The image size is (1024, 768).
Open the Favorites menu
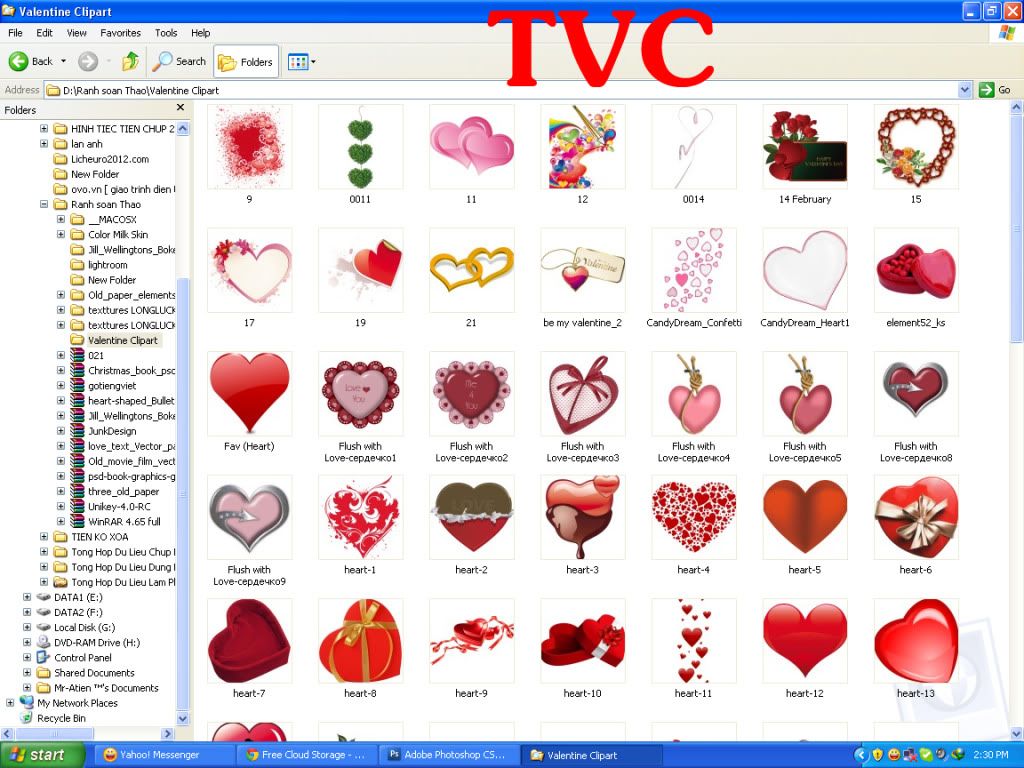120,33
